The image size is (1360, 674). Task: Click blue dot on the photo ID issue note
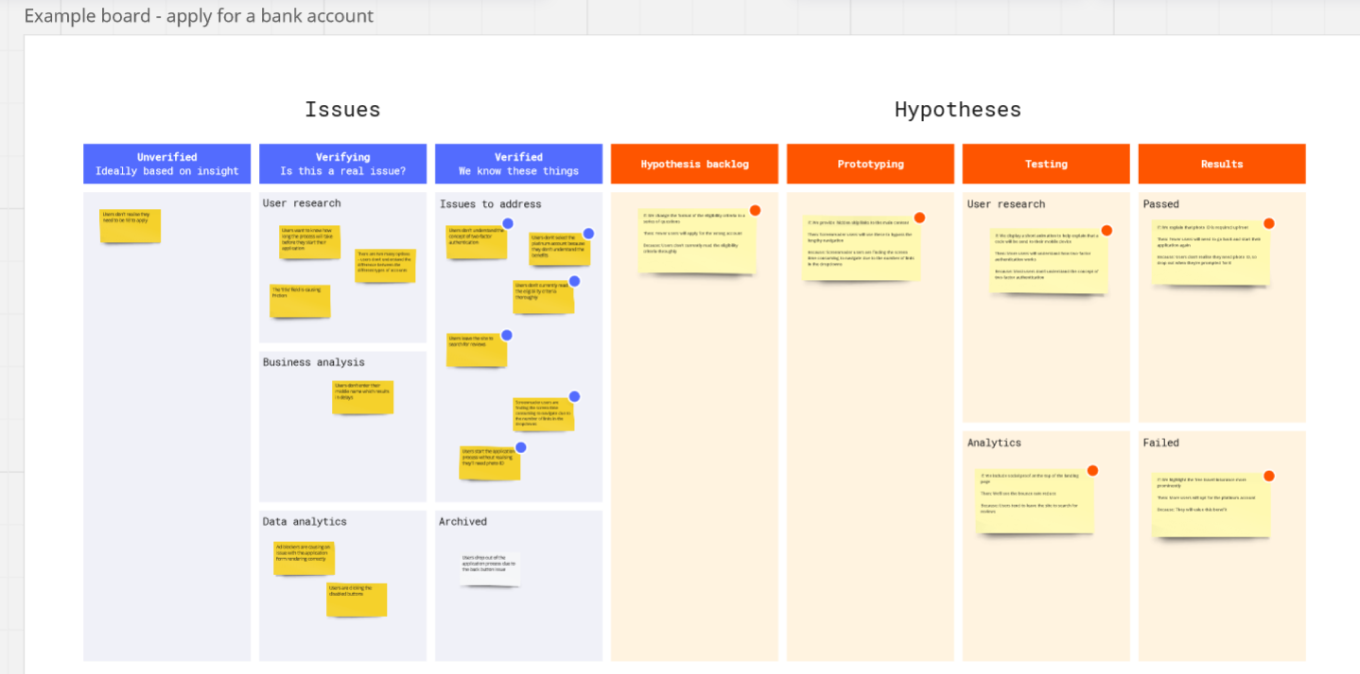click(521, 448)
